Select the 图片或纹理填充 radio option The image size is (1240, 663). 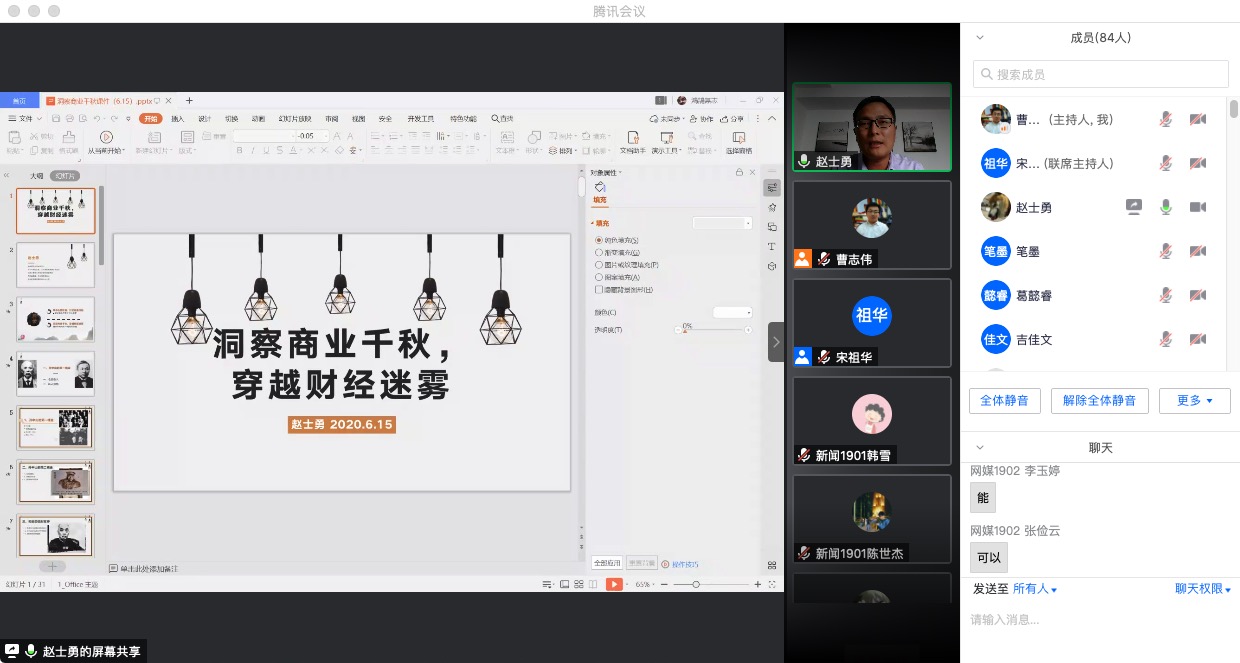[599, 265]
